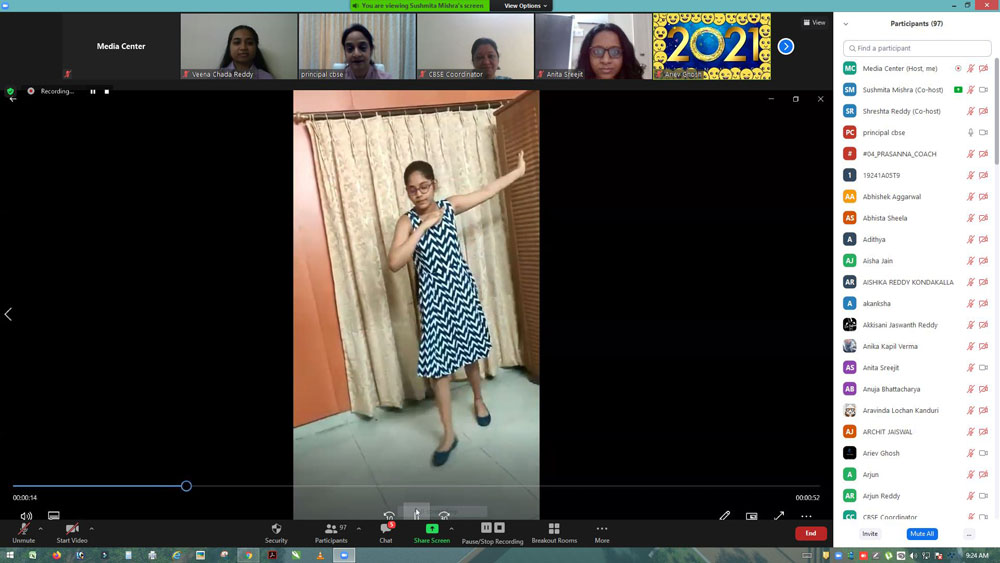This screenshot has height=563, width=1000.
Task: Toggle Abhishek Aggarwal's muted mic icon
Action: click(x=971, y=196)
